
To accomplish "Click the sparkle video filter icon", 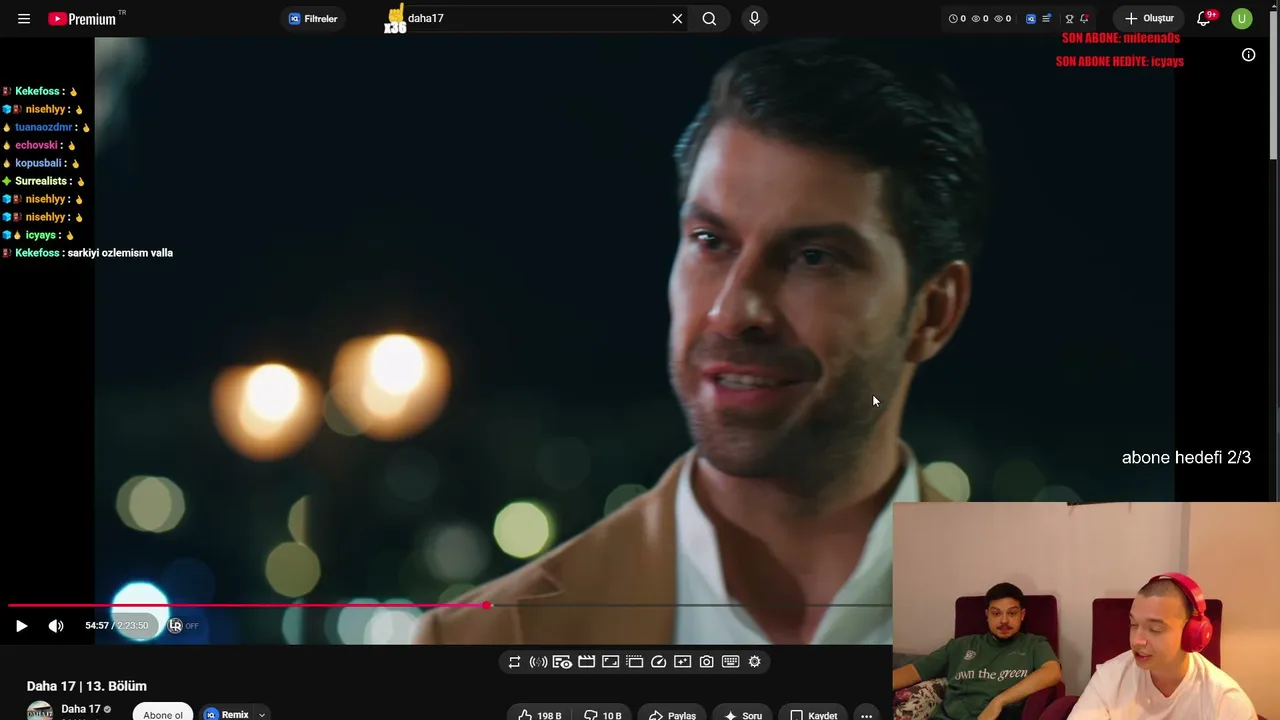I will click(x=682, y=662).
